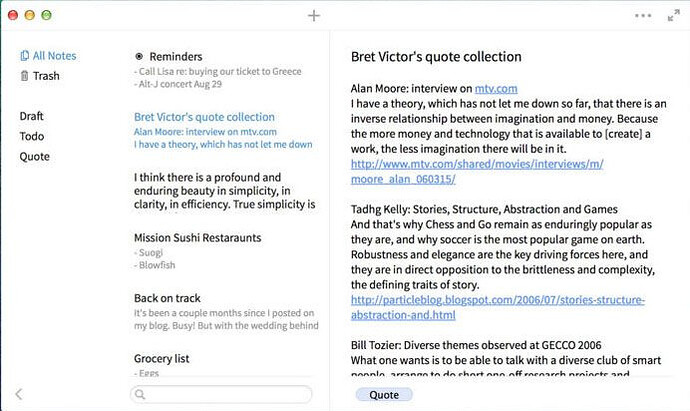Open the full www.mtv.com interview URL
Screen dimensions: 690x411
coord(476,163)
